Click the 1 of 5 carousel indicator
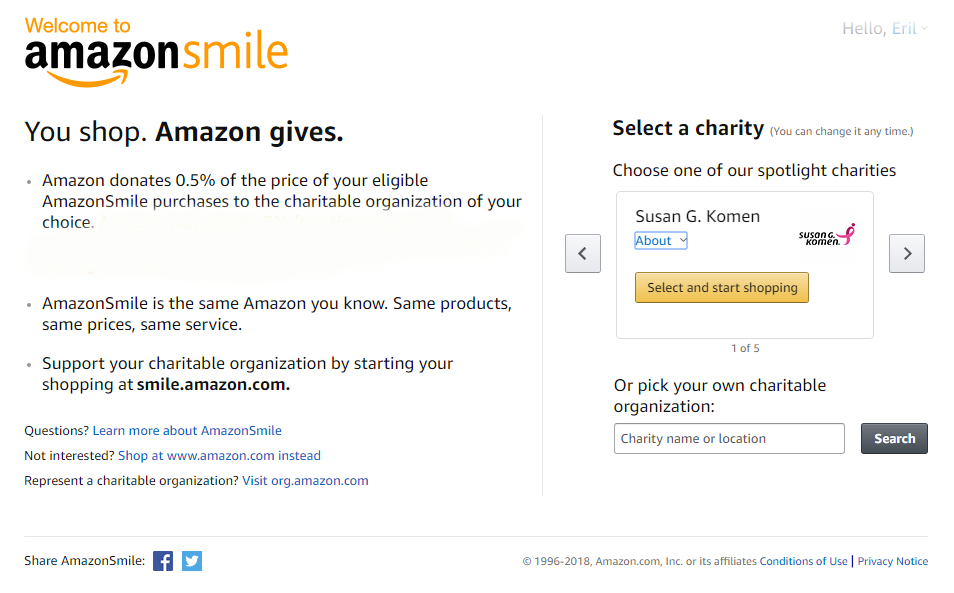The width and height of the screenshot is (954, 593). pyautogui.click(x=745, y=348)
